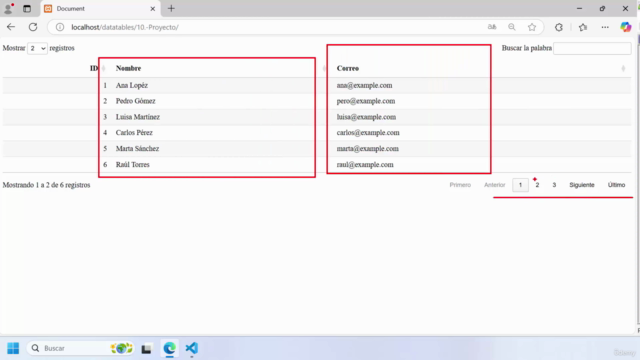Open the Mostrar registros dropdown
The image size is (640, 360).
[37, 48]
